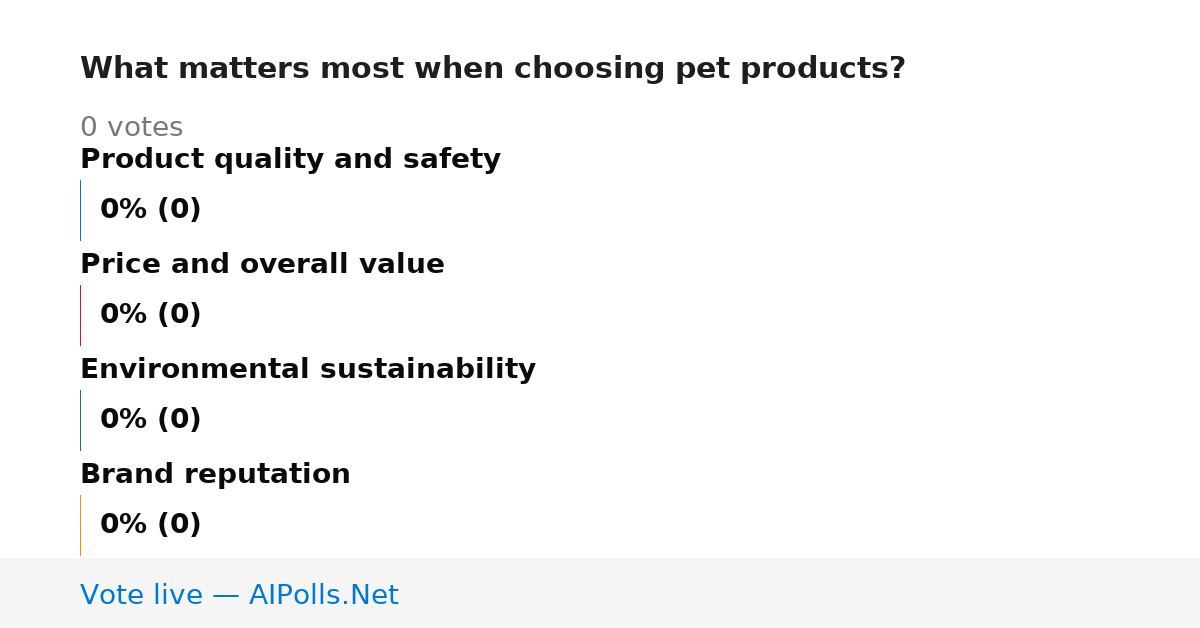
Task: Select the "Brand reputation" option
Action: 215,475
